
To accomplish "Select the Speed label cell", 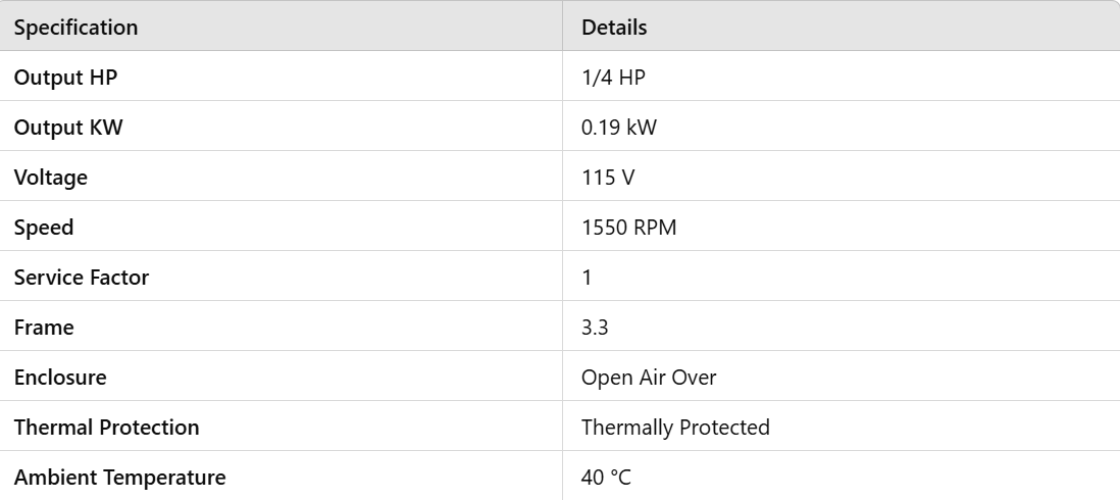I will pos(44,227).
